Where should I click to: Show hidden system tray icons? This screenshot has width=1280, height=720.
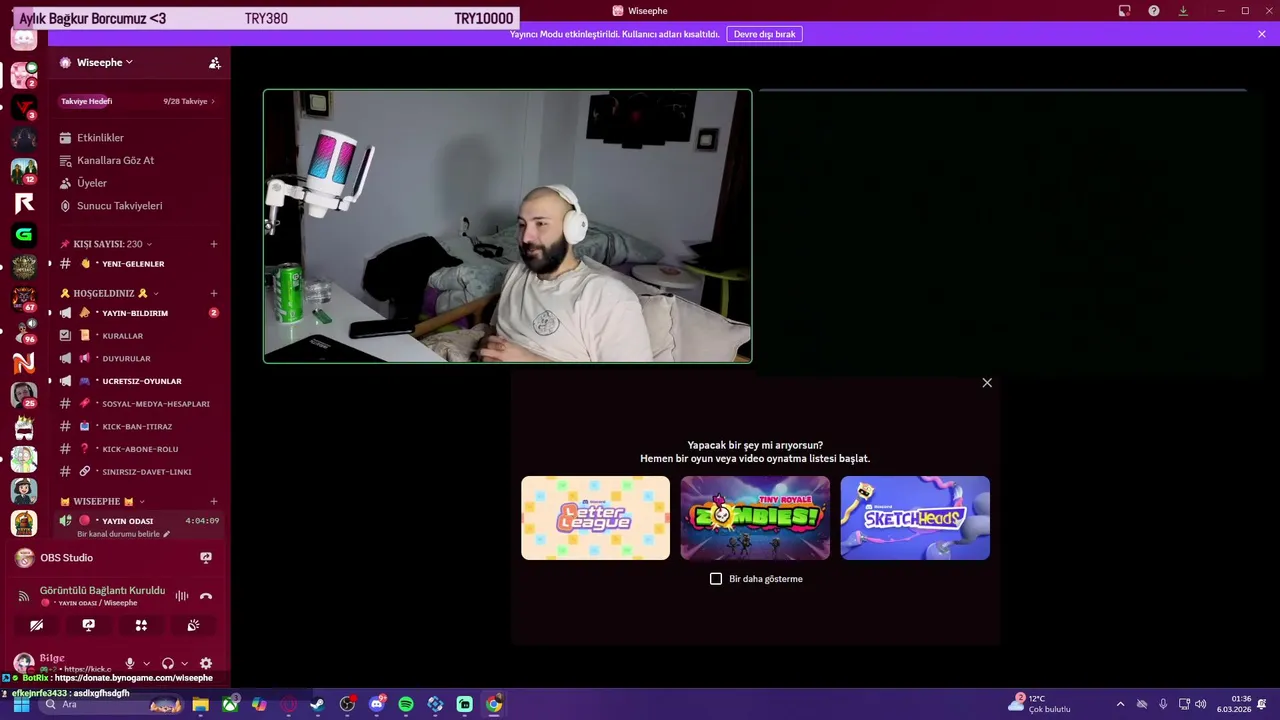1120,704
